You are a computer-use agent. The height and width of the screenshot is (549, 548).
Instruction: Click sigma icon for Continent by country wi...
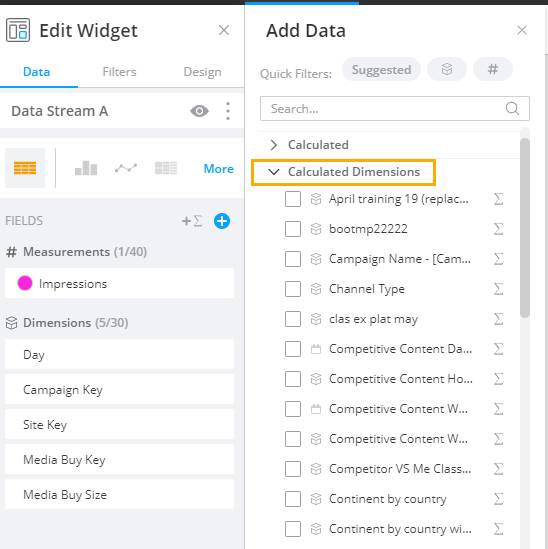(x=498, y=529)
